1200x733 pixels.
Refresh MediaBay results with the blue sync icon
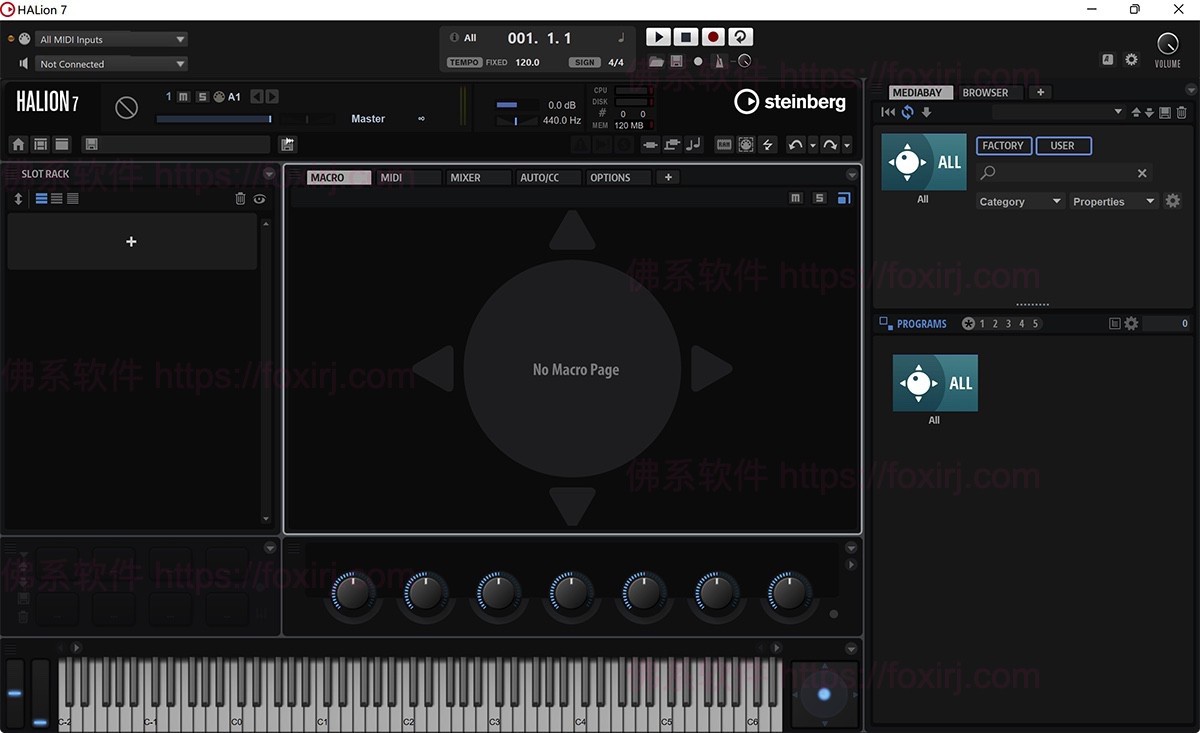click(907, 112)
